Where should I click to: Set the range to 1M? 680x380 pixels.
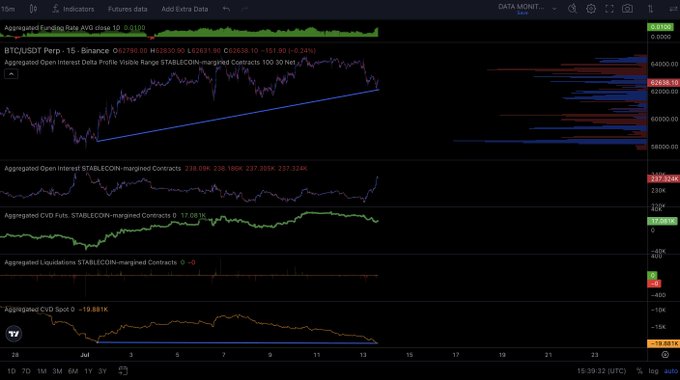42,371
